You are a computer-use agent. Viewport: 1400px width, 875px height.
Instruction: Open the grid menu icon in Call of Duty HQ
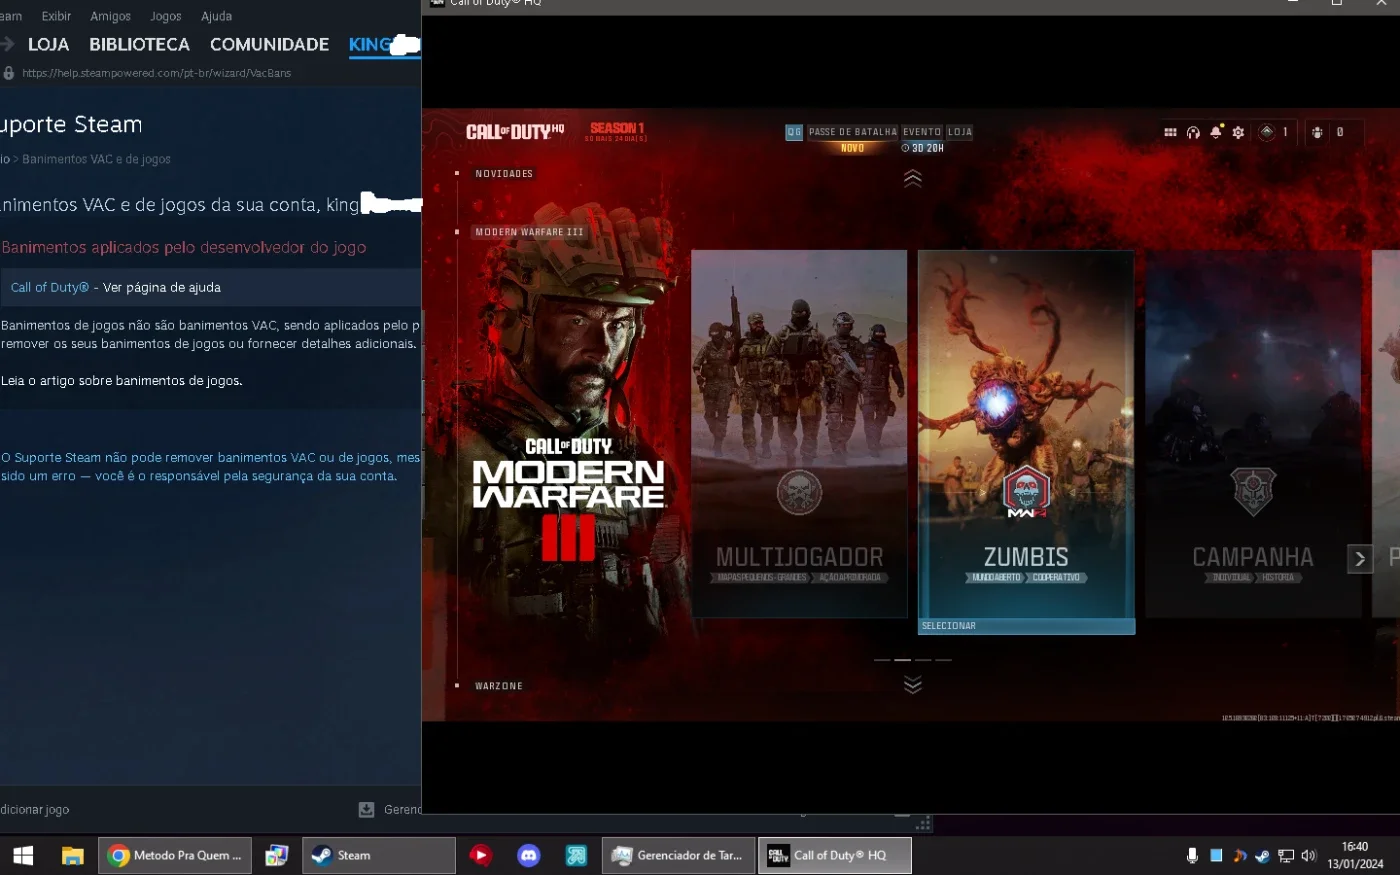point(1170,132)
